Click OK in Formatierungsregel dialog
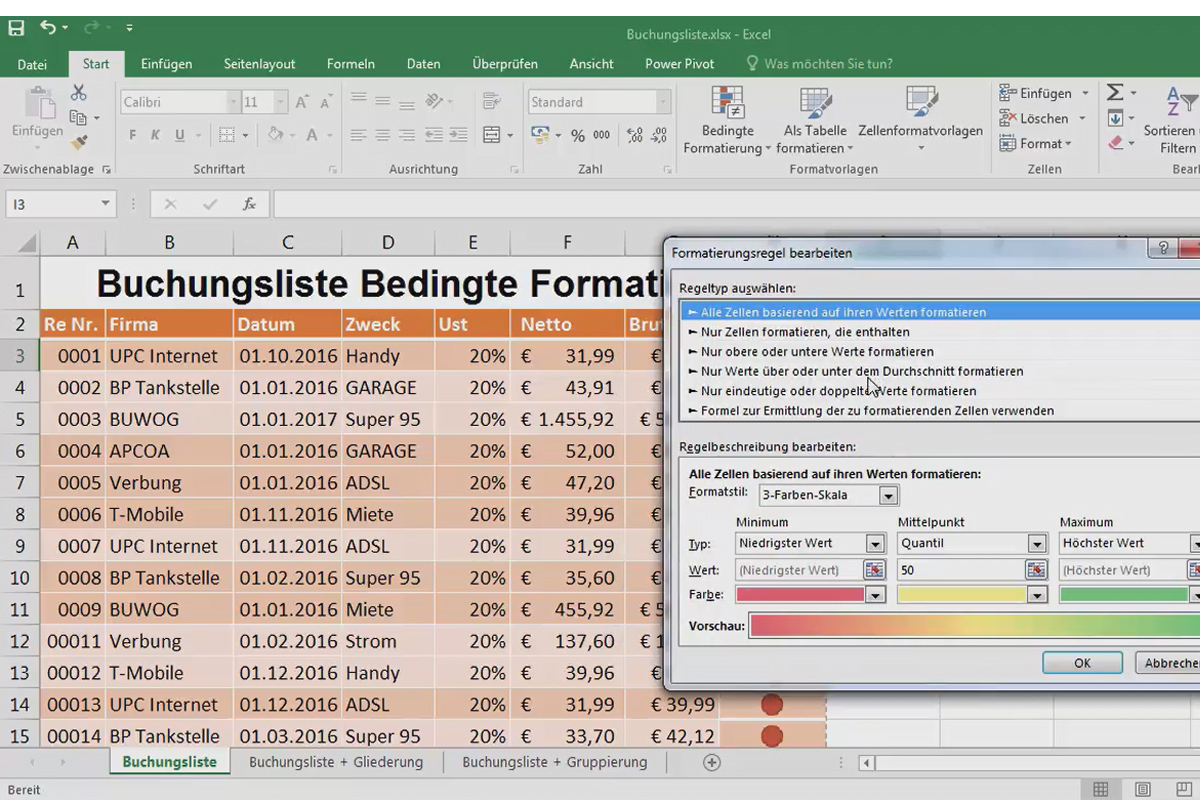The image size is (1200, 800). (x=1082, y=663)
